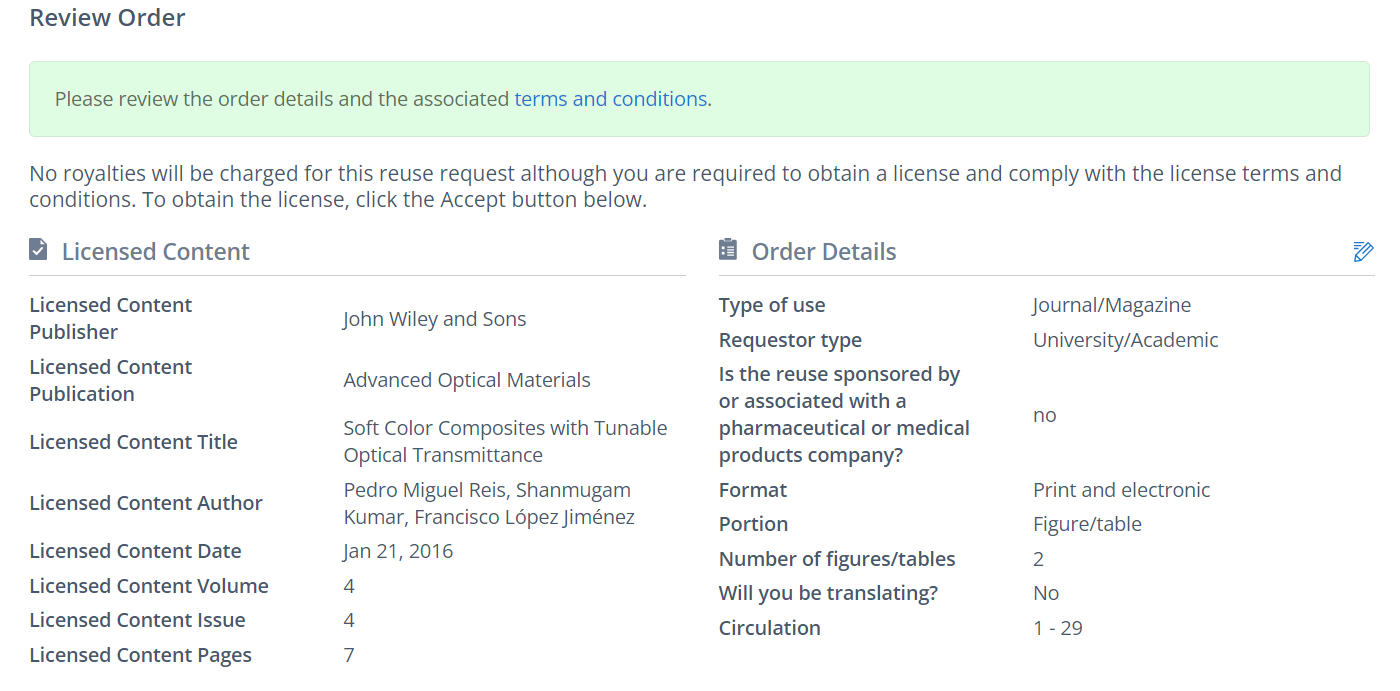The height and width of the screenshot is (691, 1400).
Task: Click the 1 - 29 circulation value
Action: pos(1057,628)
